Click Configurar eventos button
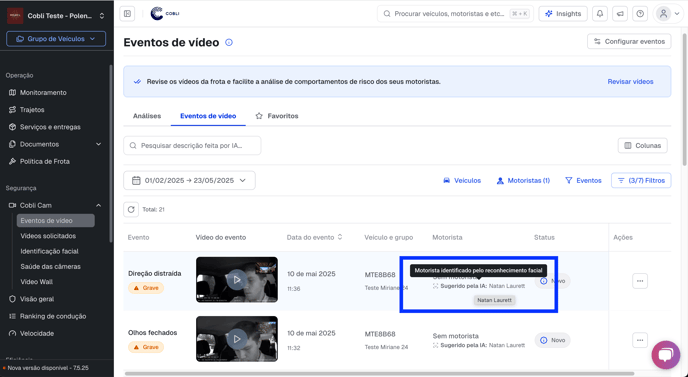The height and width of the screenshot is (377, 688). (629, 41)
